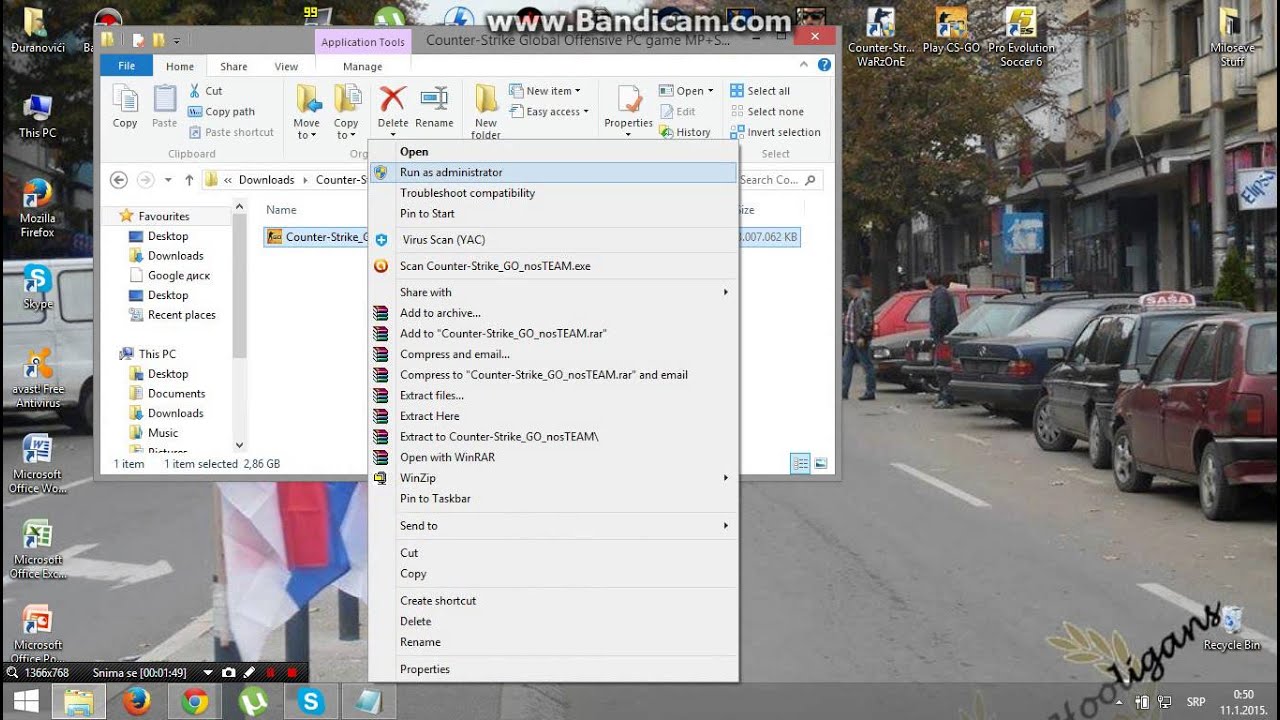Click Downloads in the address bar
The height and width of the screenshot is (720, 1280).
pos(266,180)
